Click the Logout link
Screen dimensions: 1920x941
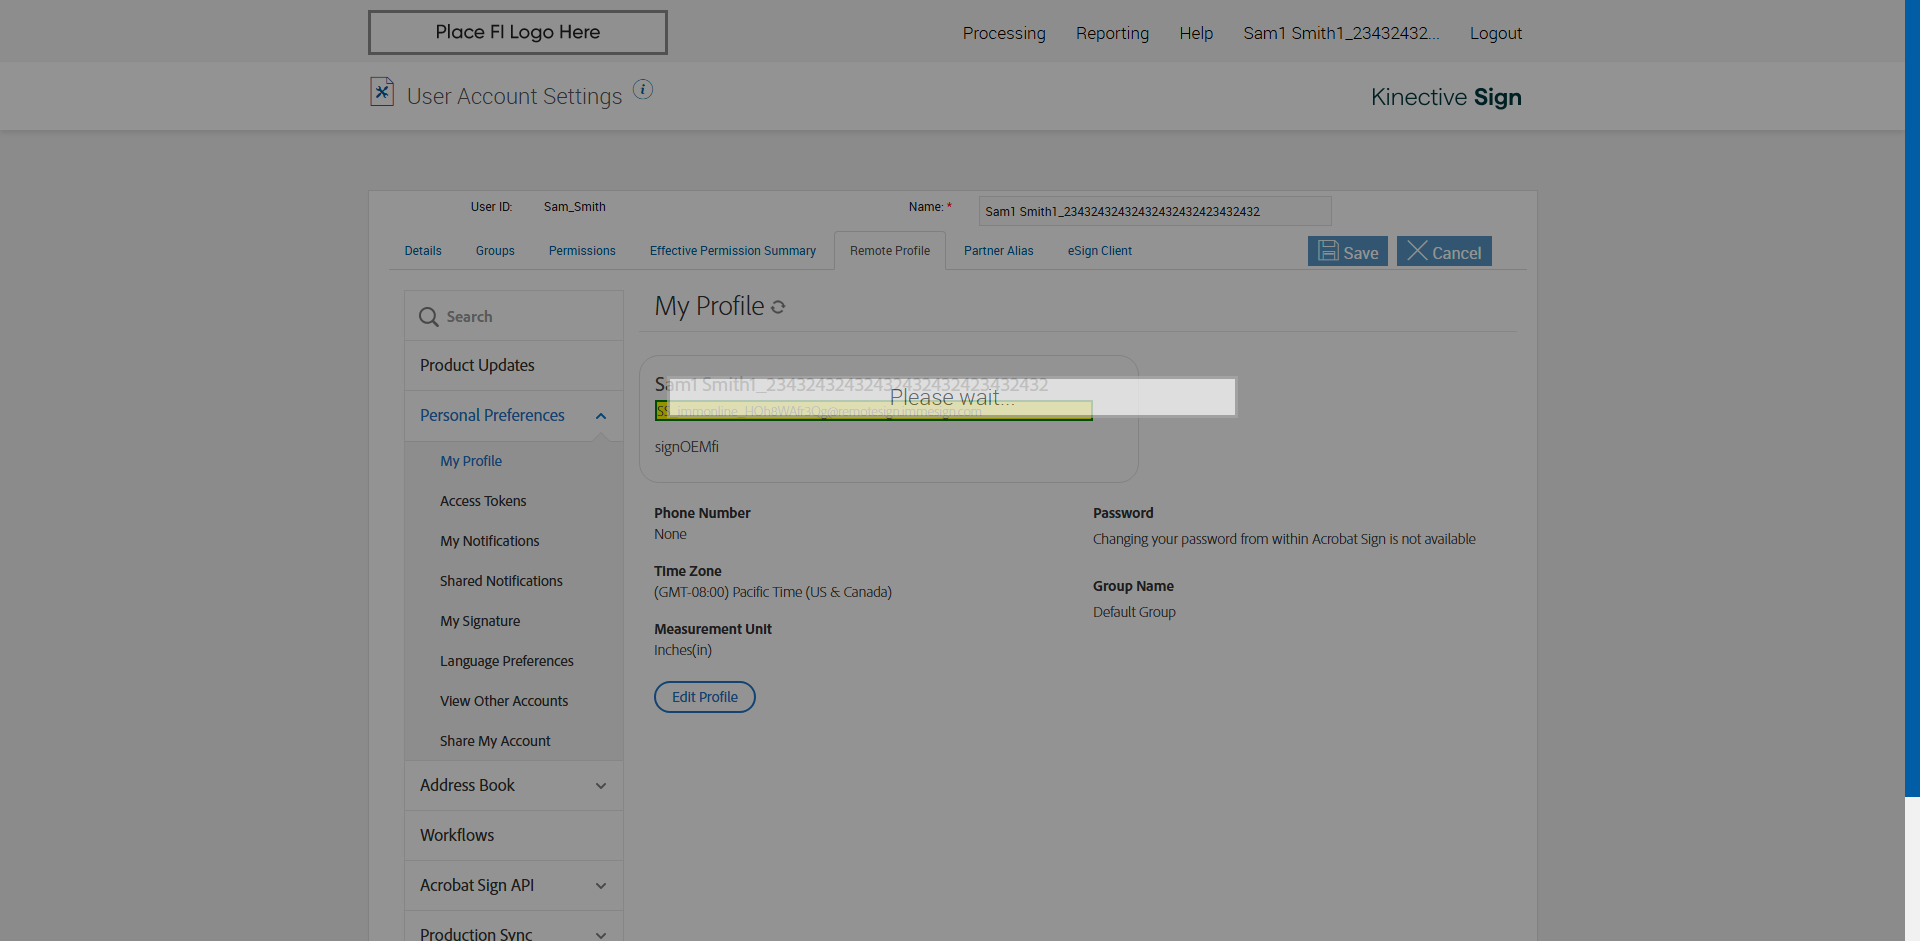[1496, 33]
